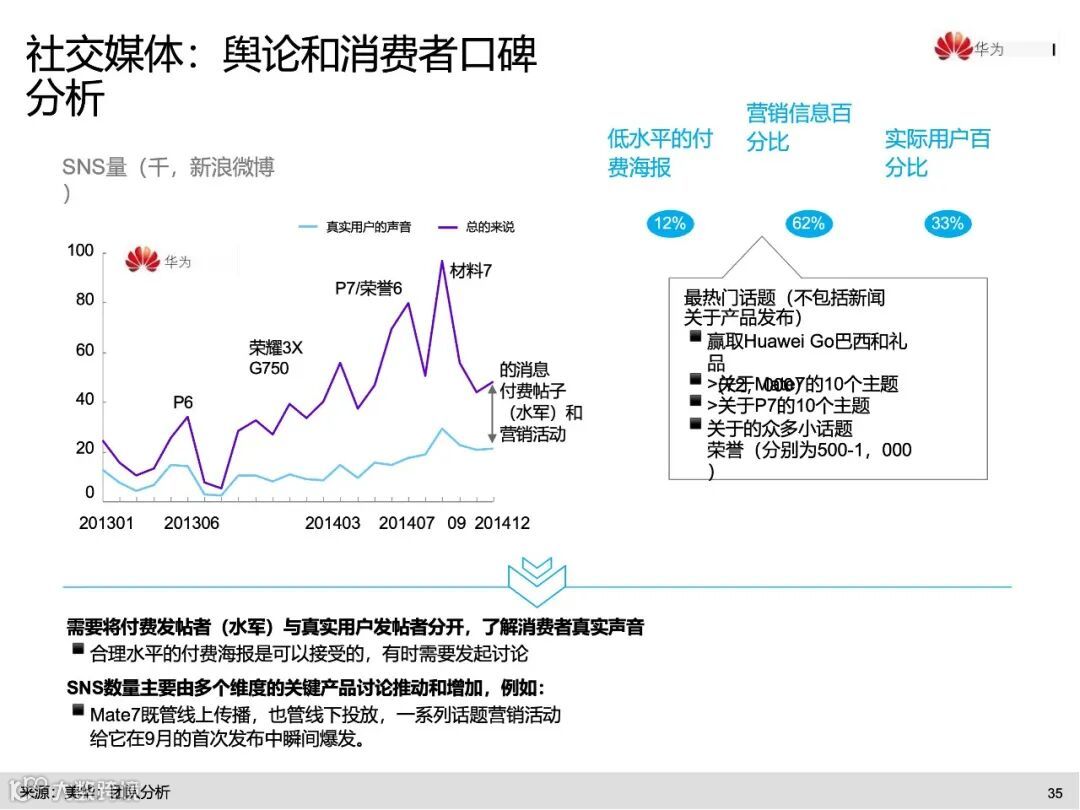Click the bullet 合理水平的付费海报是可以接受的
This screenshot has width=1080, height=810.
point(231,653)
